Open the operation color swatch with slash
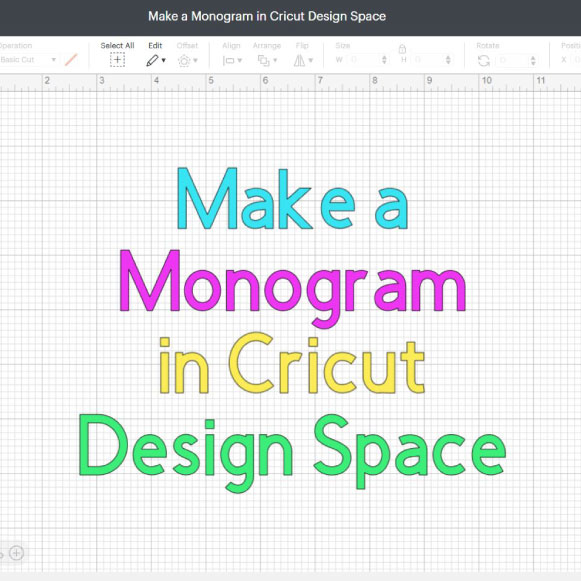 tap(71, 60)
